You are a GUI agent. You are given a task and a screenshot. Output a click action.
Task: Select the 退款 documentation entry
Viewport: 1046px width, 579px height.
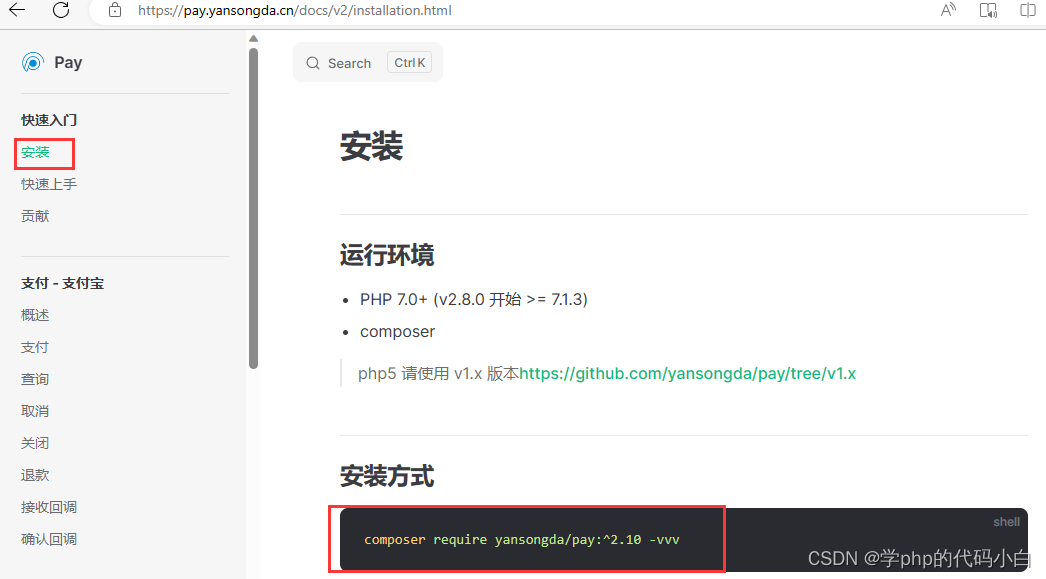pos(35,475)
